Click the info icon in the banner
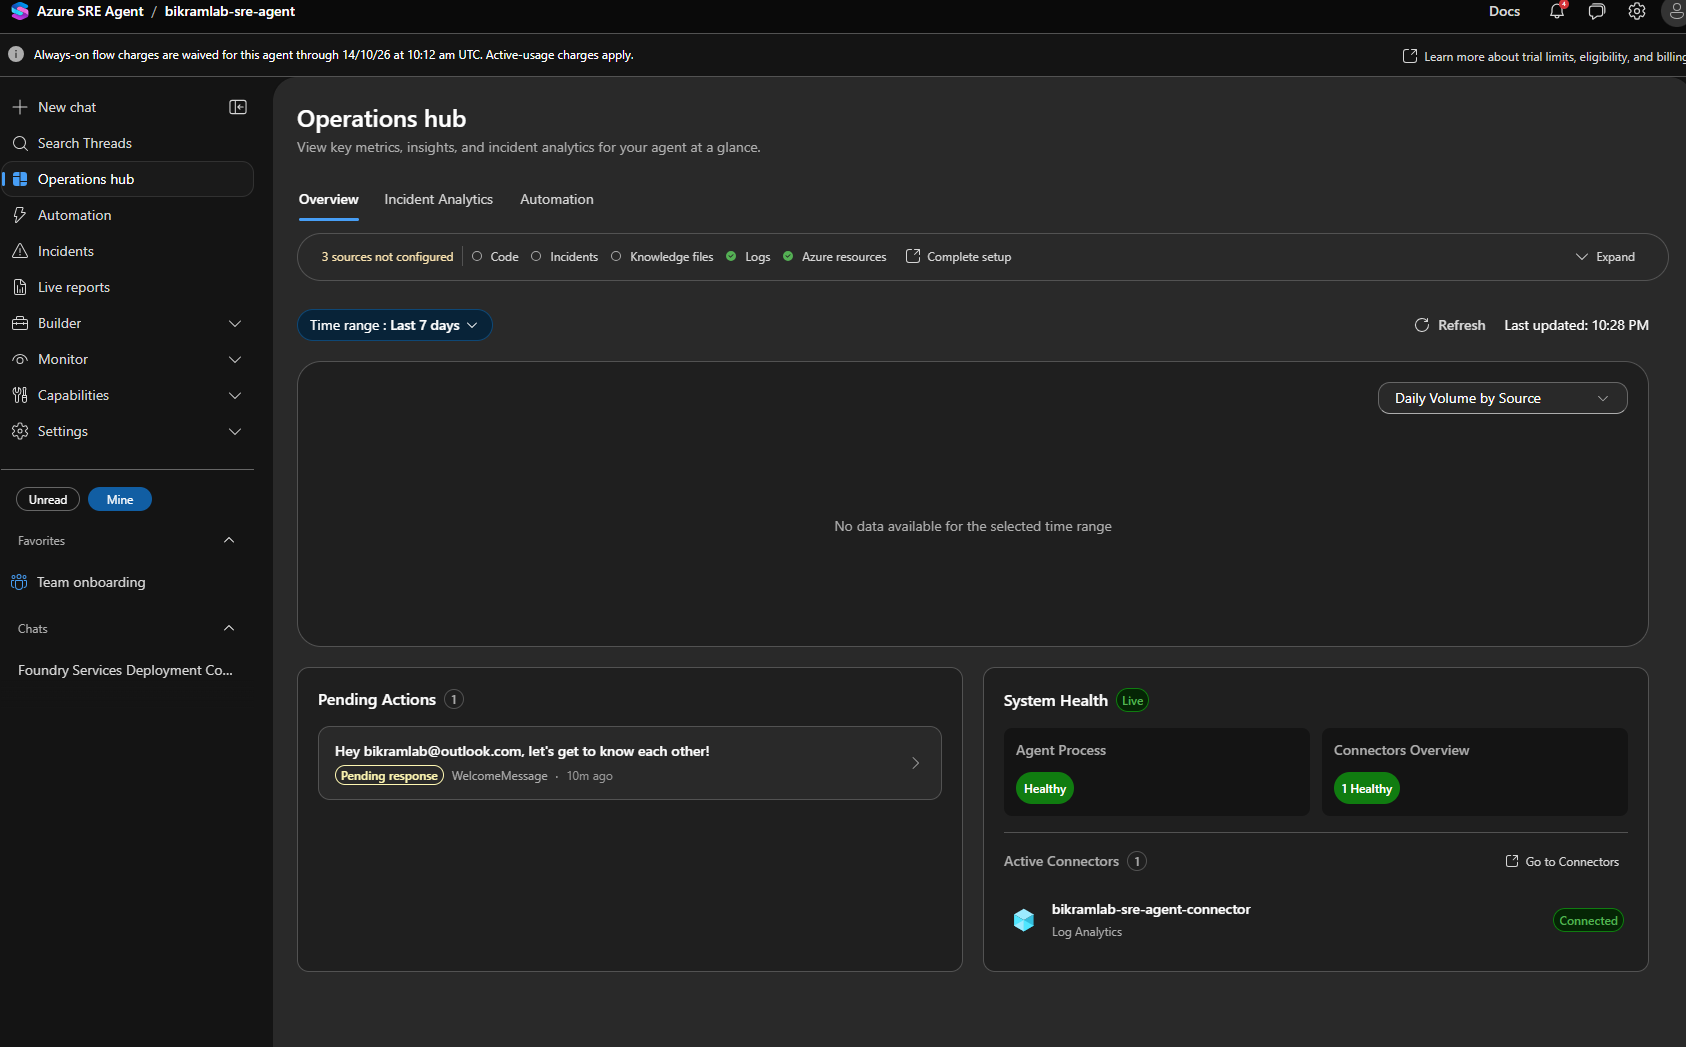 16,55
